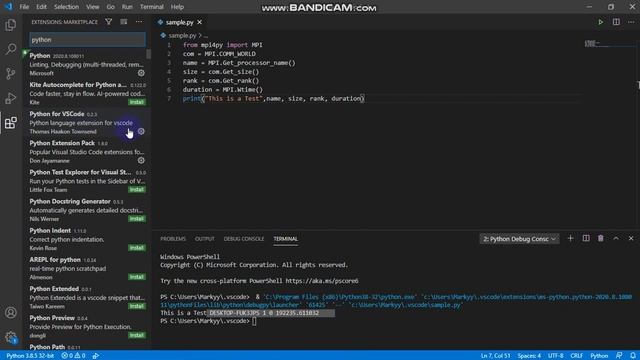Viewport: 640px width, 360px height.
Task: Open the Run and Debug view
Action: pyautogui.click(x=11, y=98)
